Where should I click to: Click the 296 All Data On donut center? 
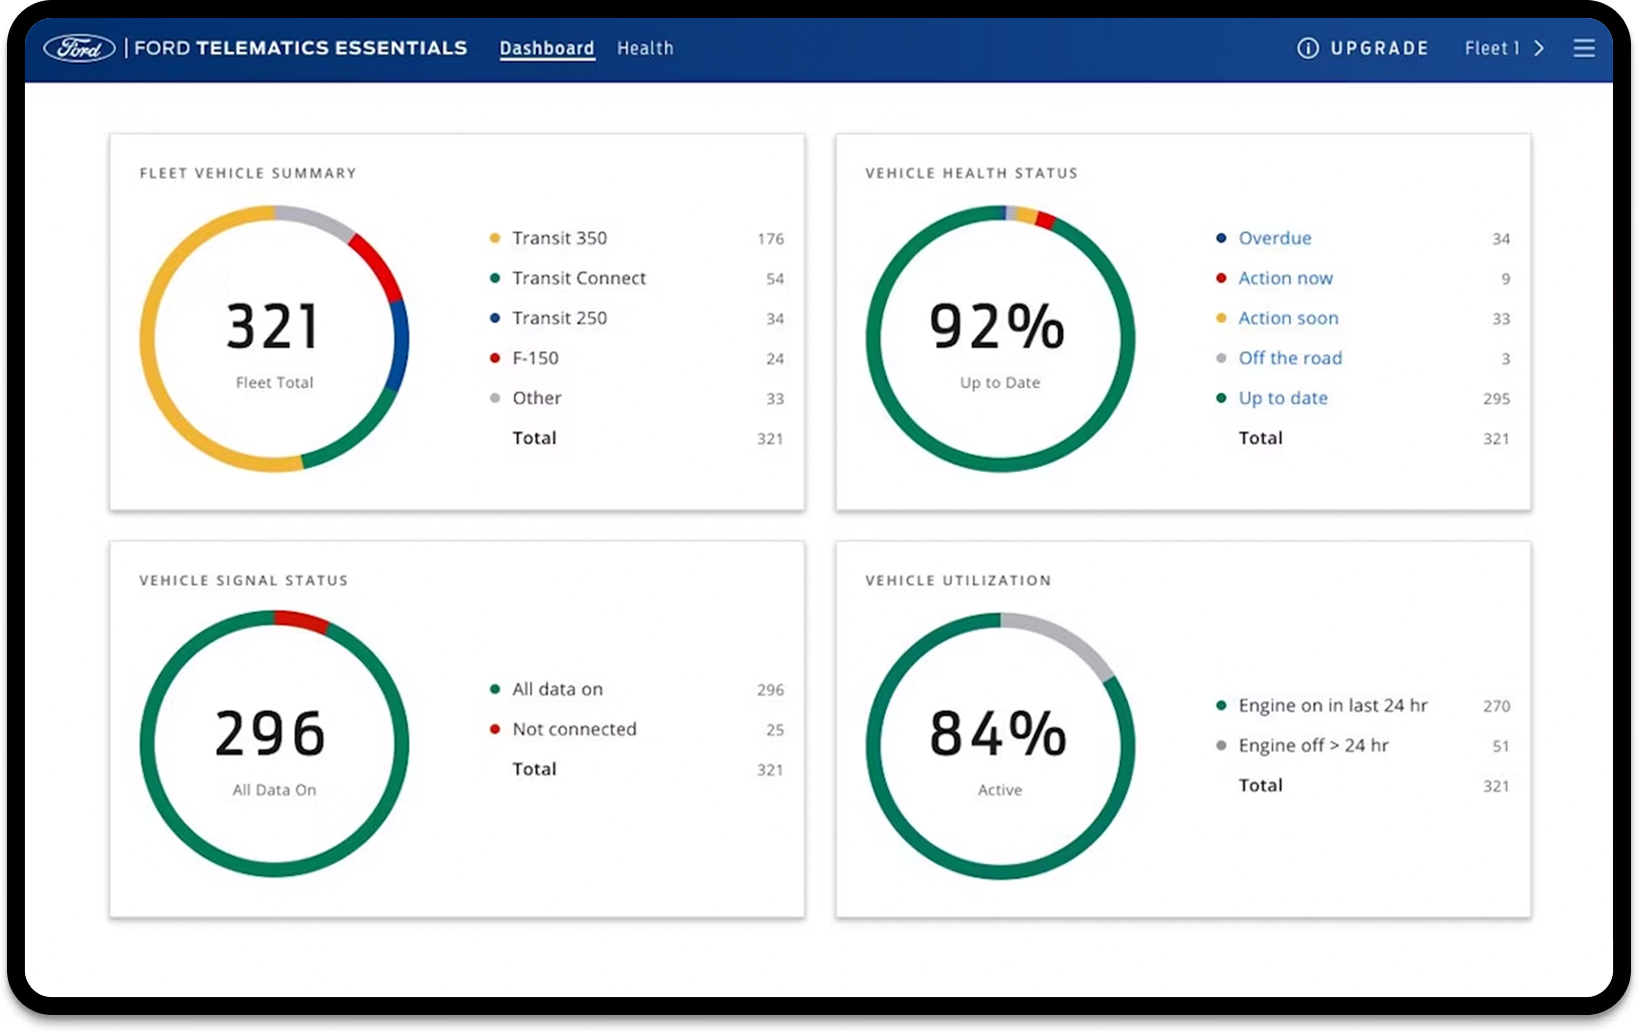pos(274,745)
